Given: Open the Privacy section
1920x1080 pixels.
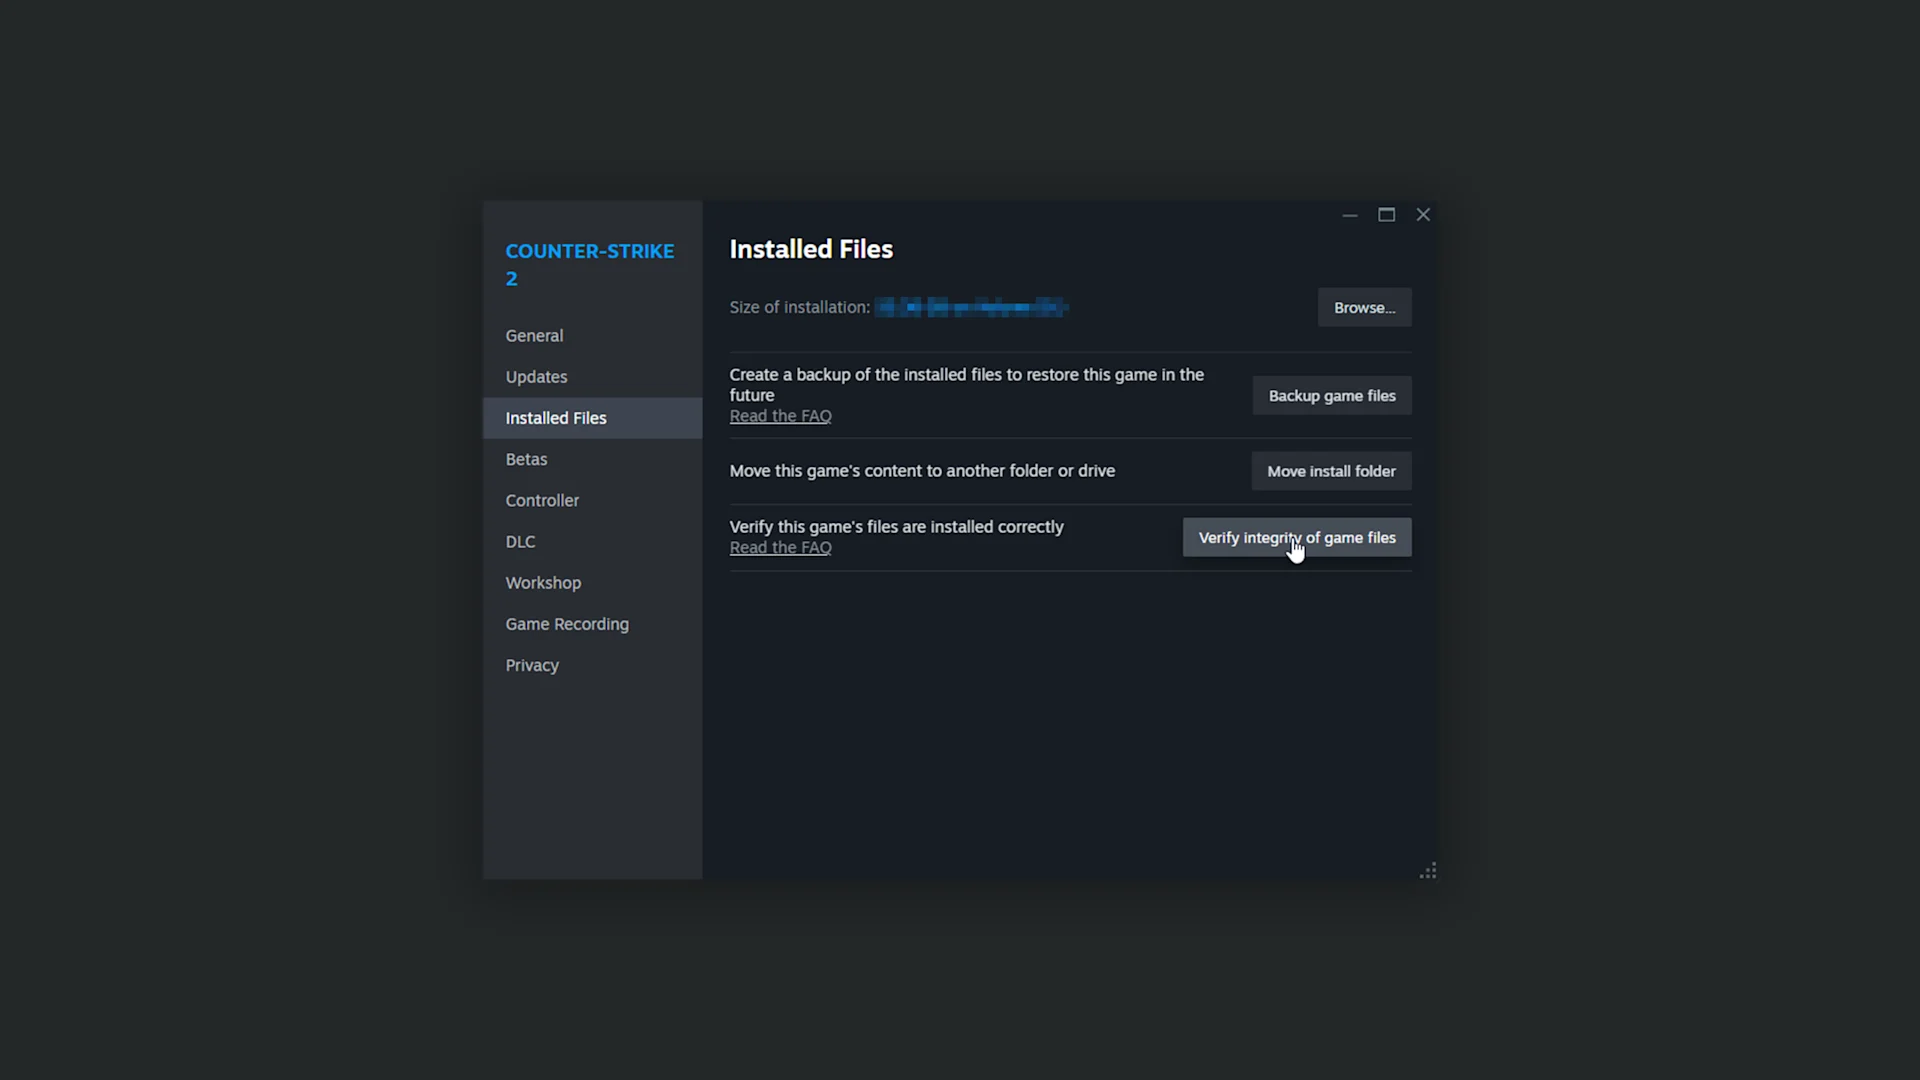Looking at the screenshot, I should click(x=532, y=664).
